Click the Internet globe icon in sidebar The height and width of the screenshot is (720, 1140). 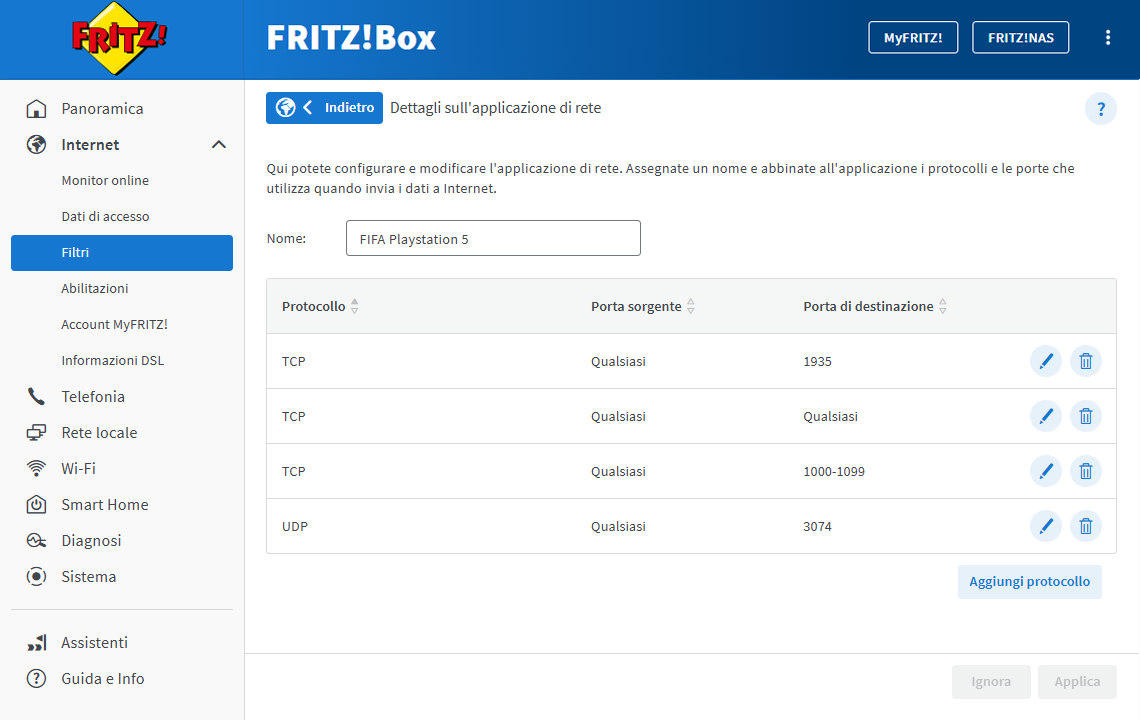coord(36,145)
